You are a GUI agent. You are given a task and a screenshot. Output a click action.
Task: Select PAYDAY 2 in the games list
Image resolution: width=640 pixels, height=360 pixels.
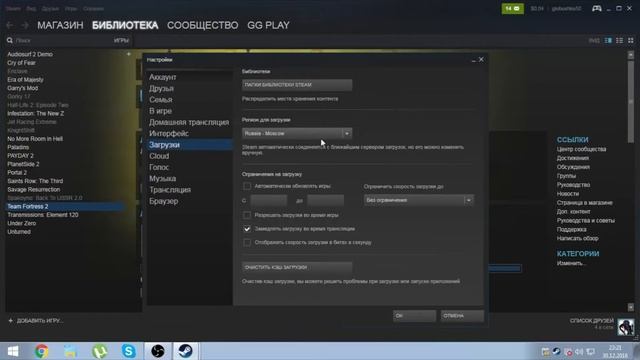click(20, 156)
